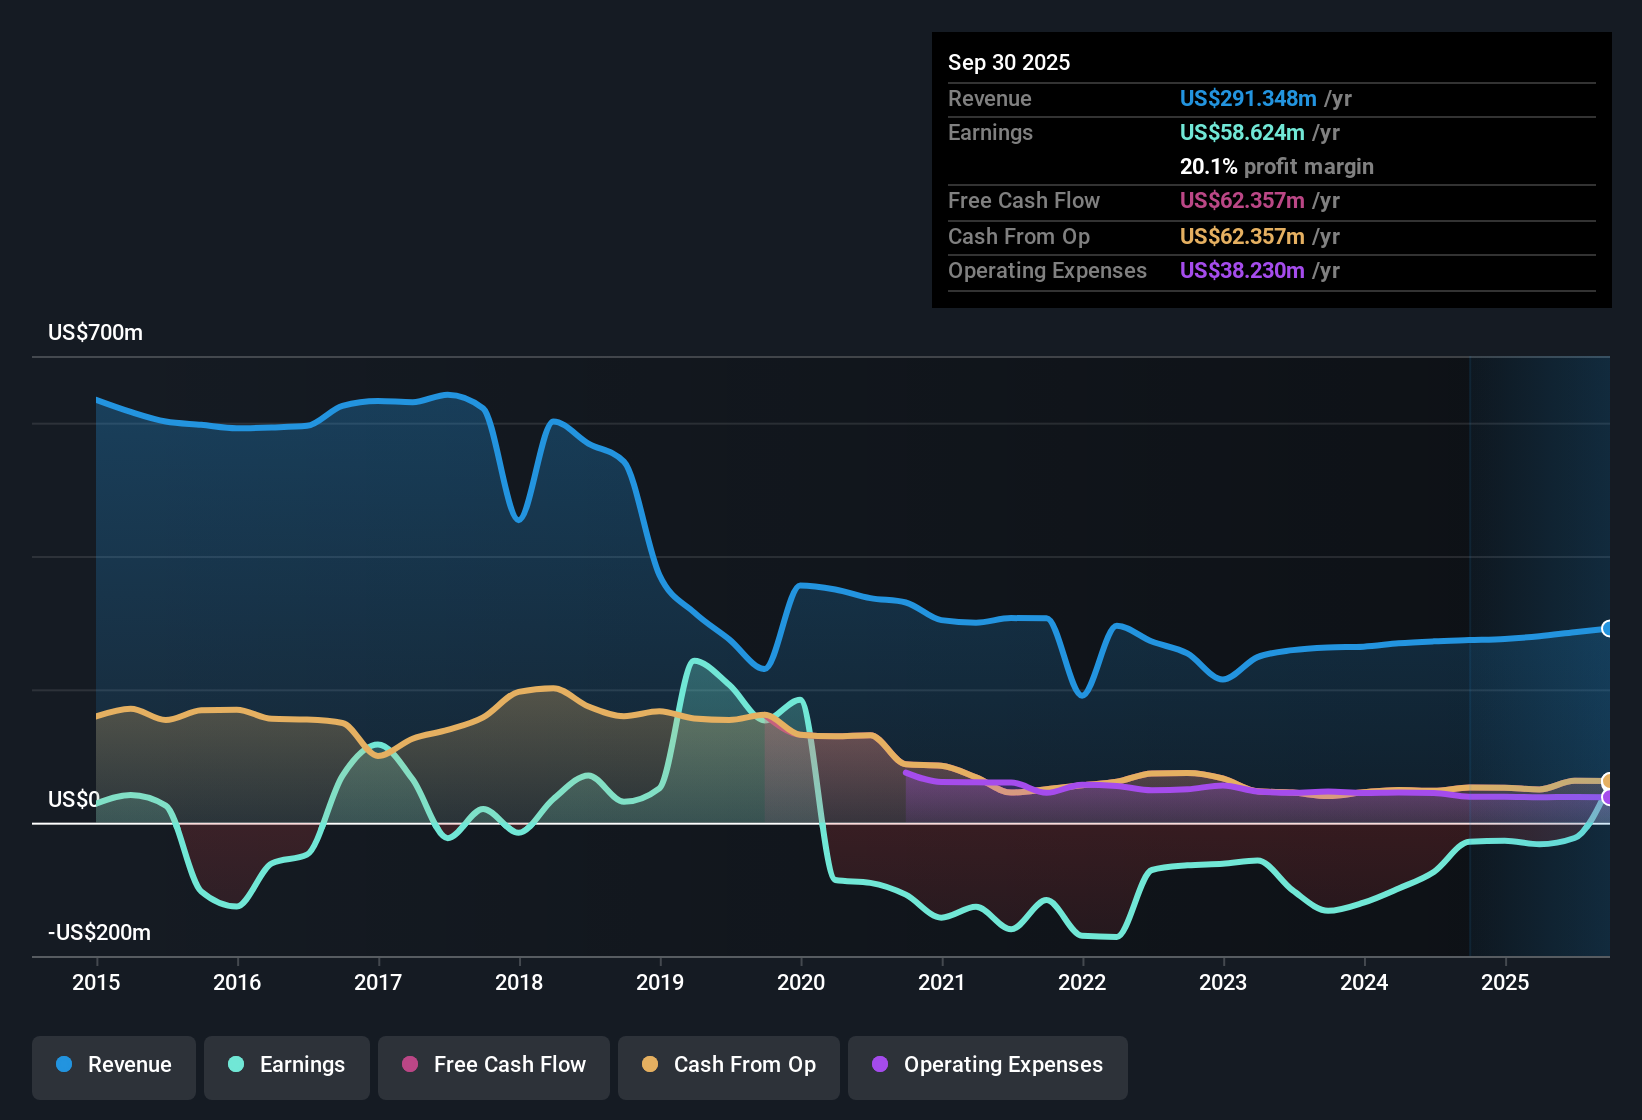Click the Revenue endpoint marker on chart

1607,629
